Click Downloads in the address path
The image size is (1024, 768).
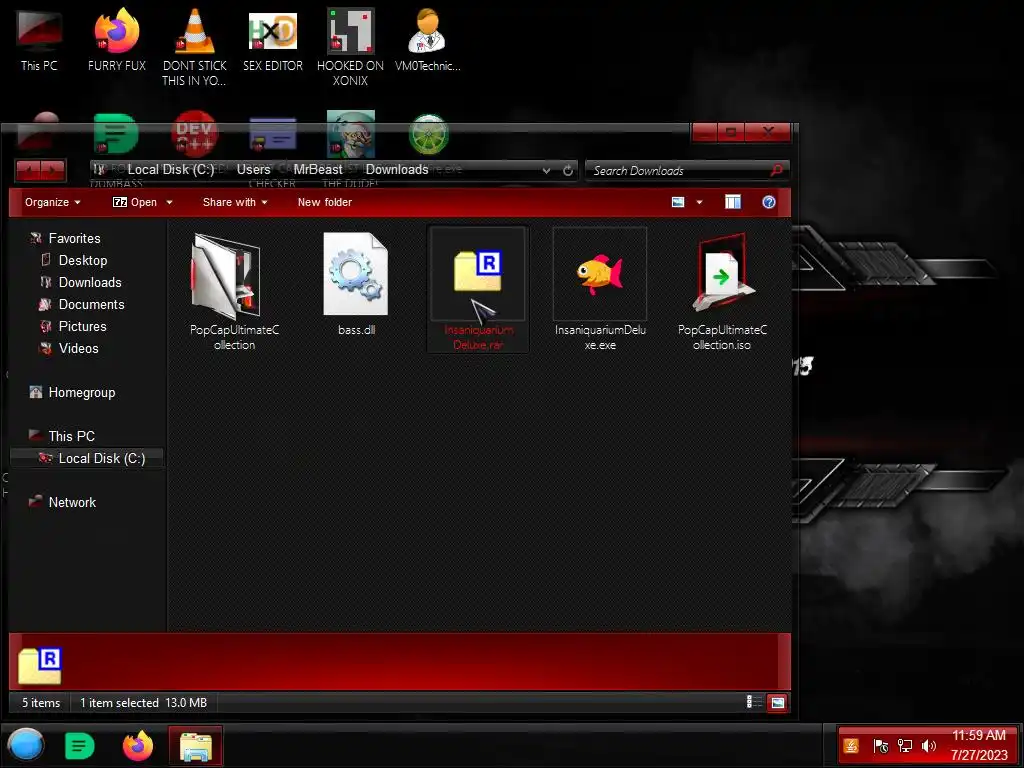(397, 170)
